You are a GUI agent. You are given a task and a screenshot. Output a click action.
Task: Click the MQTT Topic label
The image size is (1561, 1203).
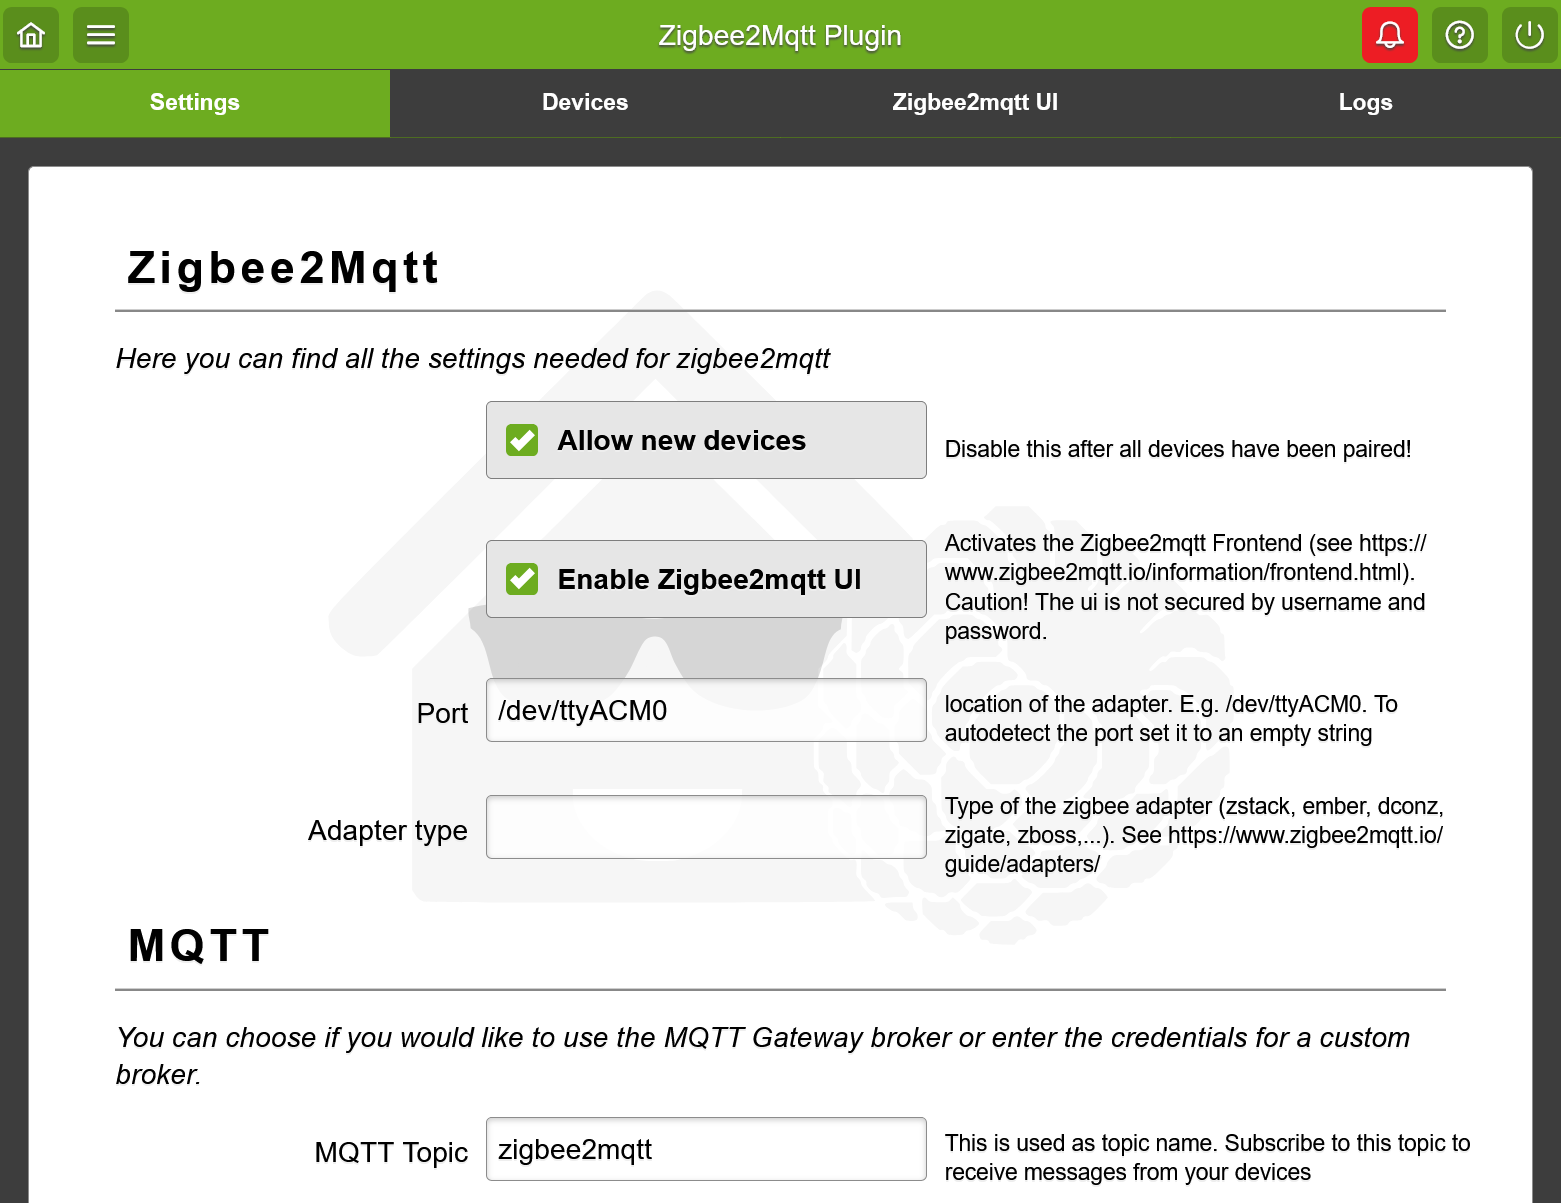tap(391, 1152)
